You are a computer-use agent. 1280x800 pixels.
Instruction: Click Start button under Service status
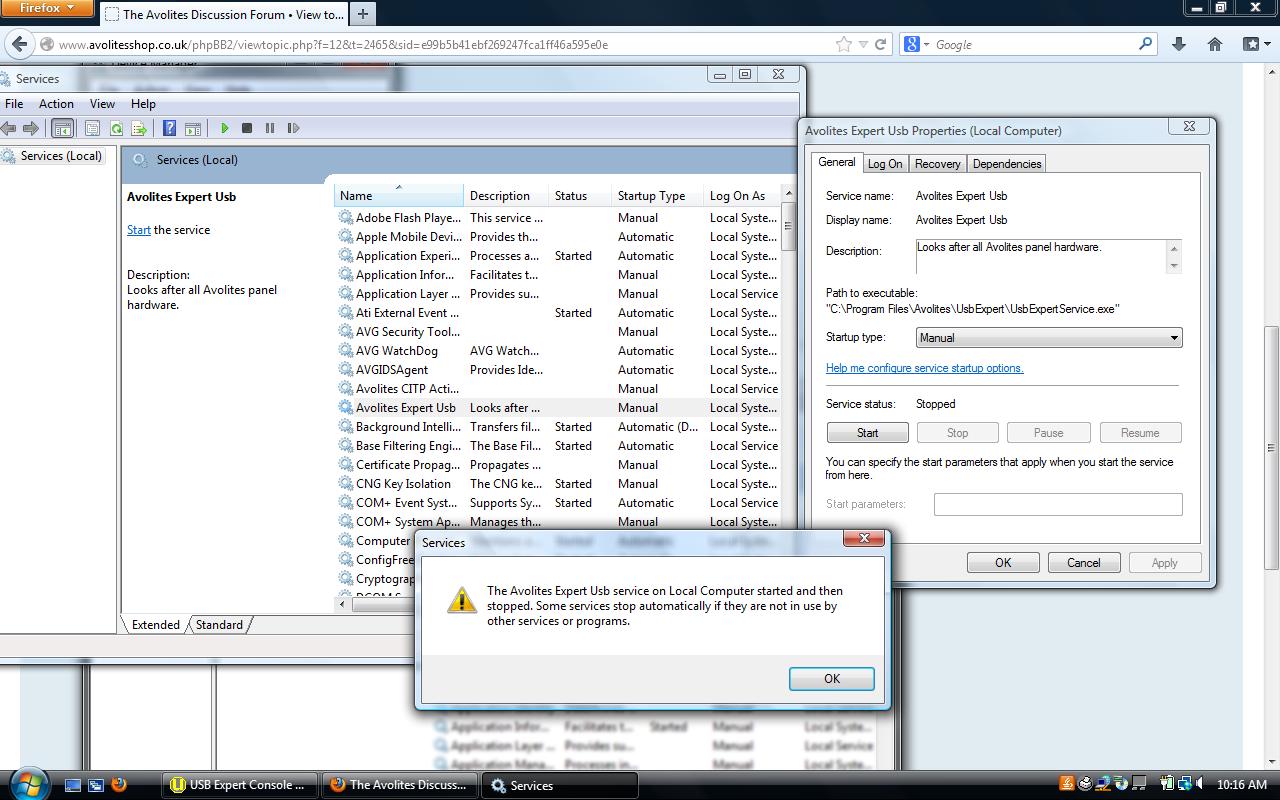[x=867, y=433]
